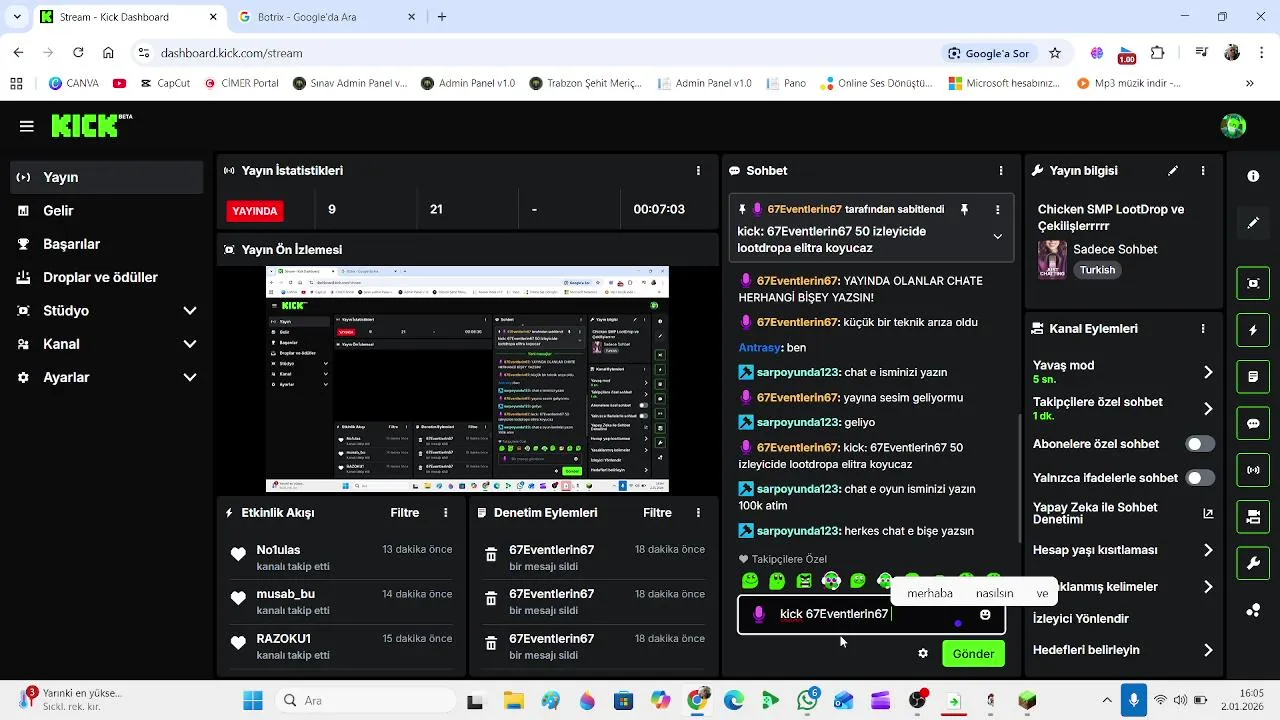Click the Turkish language tag
This screenshot has width=1280, height=720.
click(1097, 270)
